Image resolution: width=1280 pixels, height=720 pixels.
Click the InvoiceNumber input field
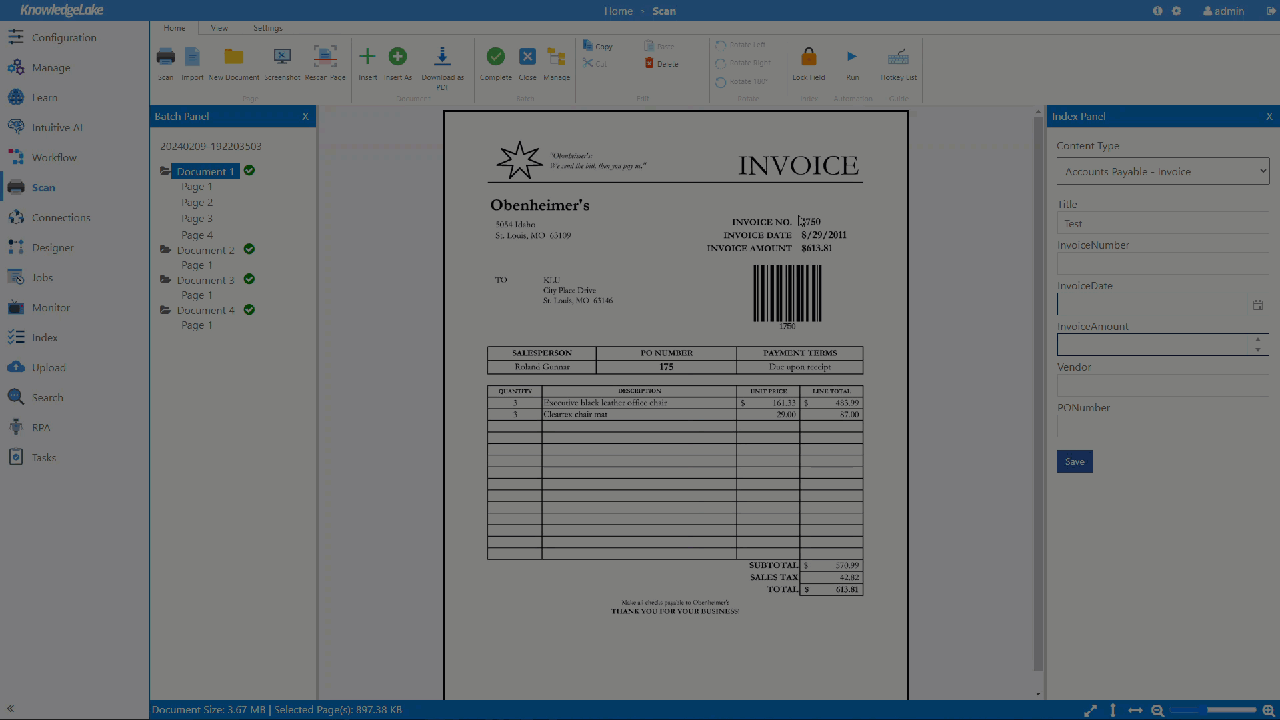(1163, 263)
